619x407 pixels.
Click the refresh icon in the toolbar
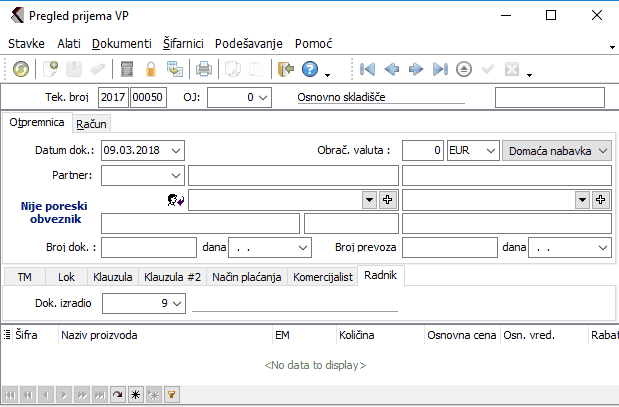pos(21,69)
